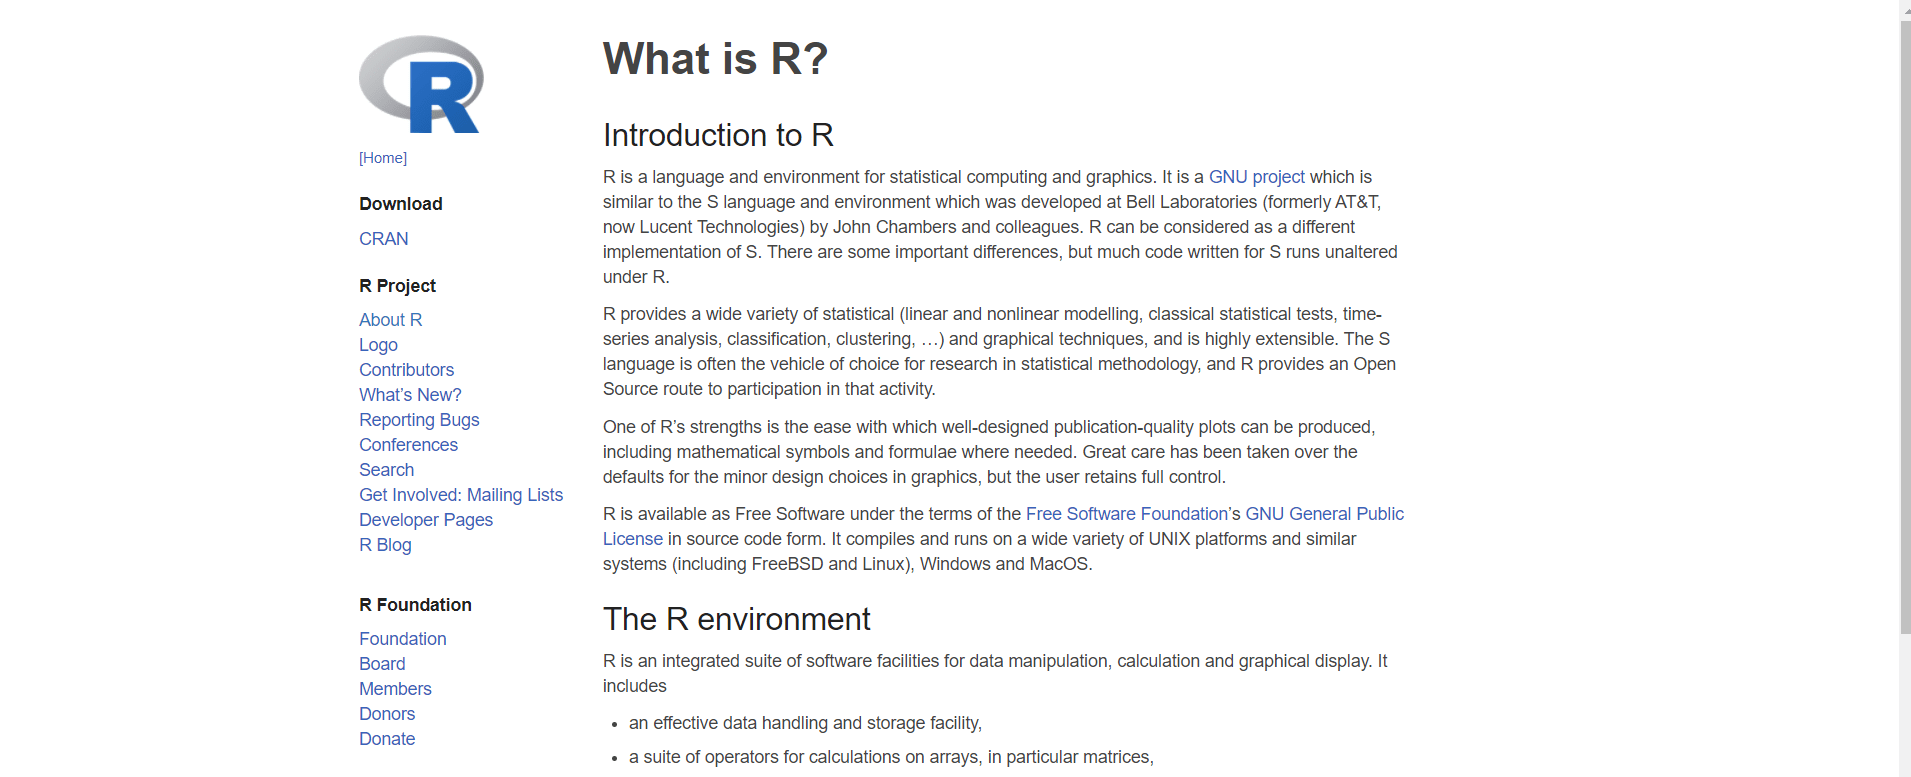Image resolution: width=1911 pixels, height=777 pixels.
Task: Open the Contributors page
Action: 406,370
